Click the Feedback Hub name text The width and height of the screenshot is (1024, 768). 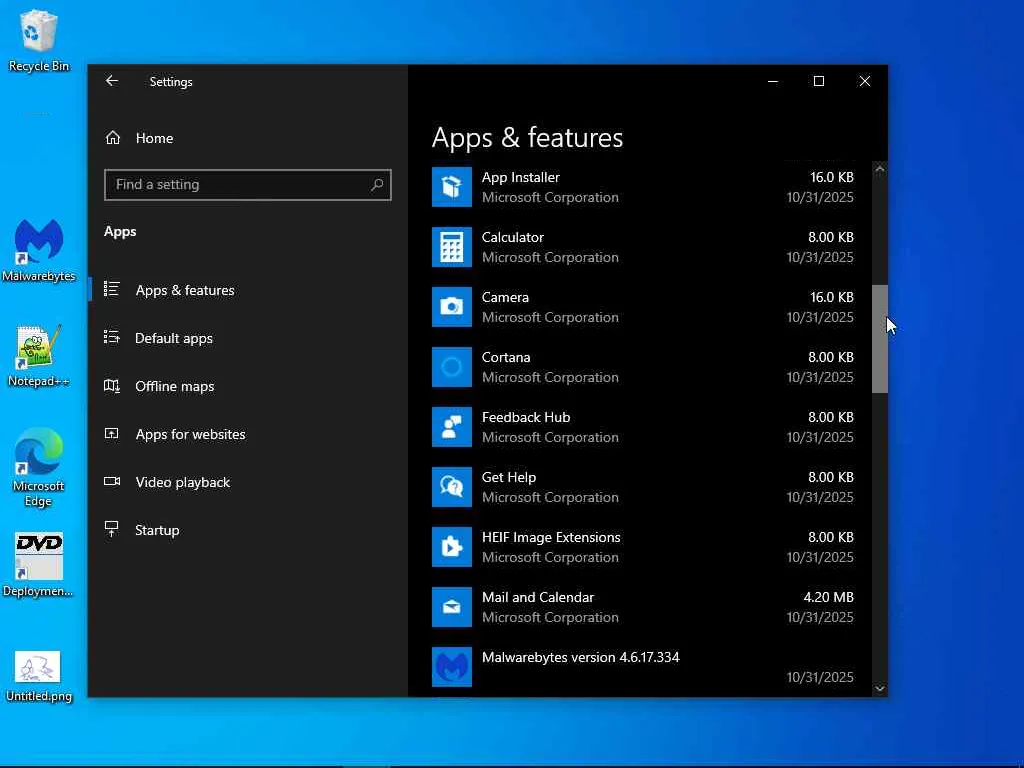526,417
